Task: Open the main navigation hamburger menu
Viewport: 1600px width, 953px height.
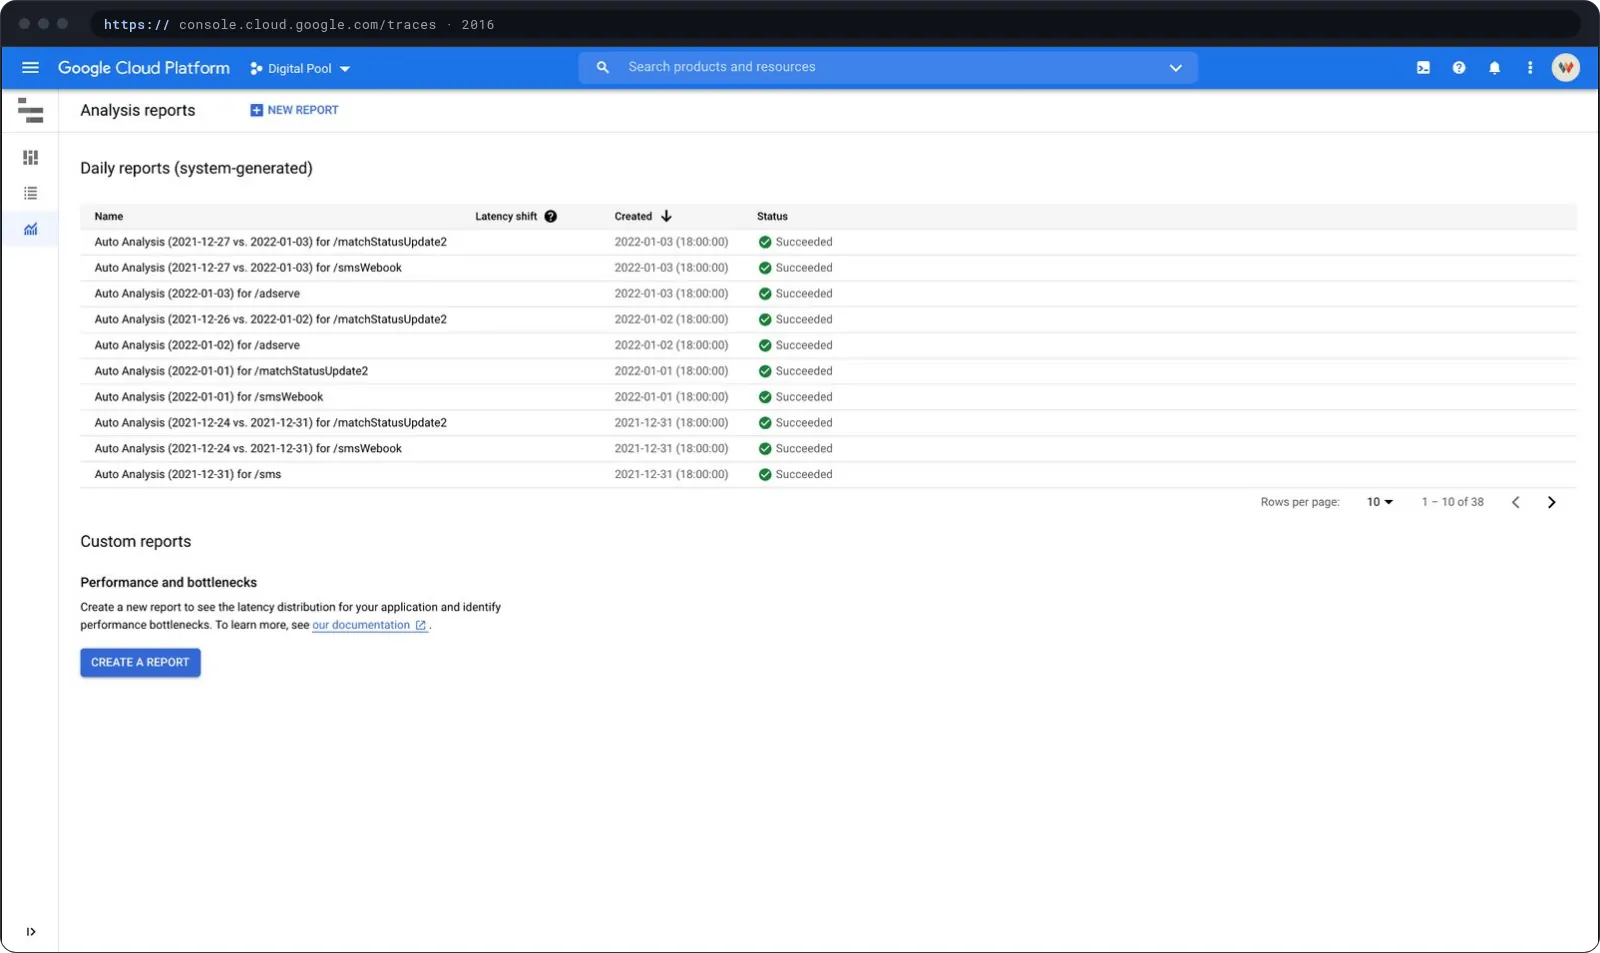Action: [30, 68]
